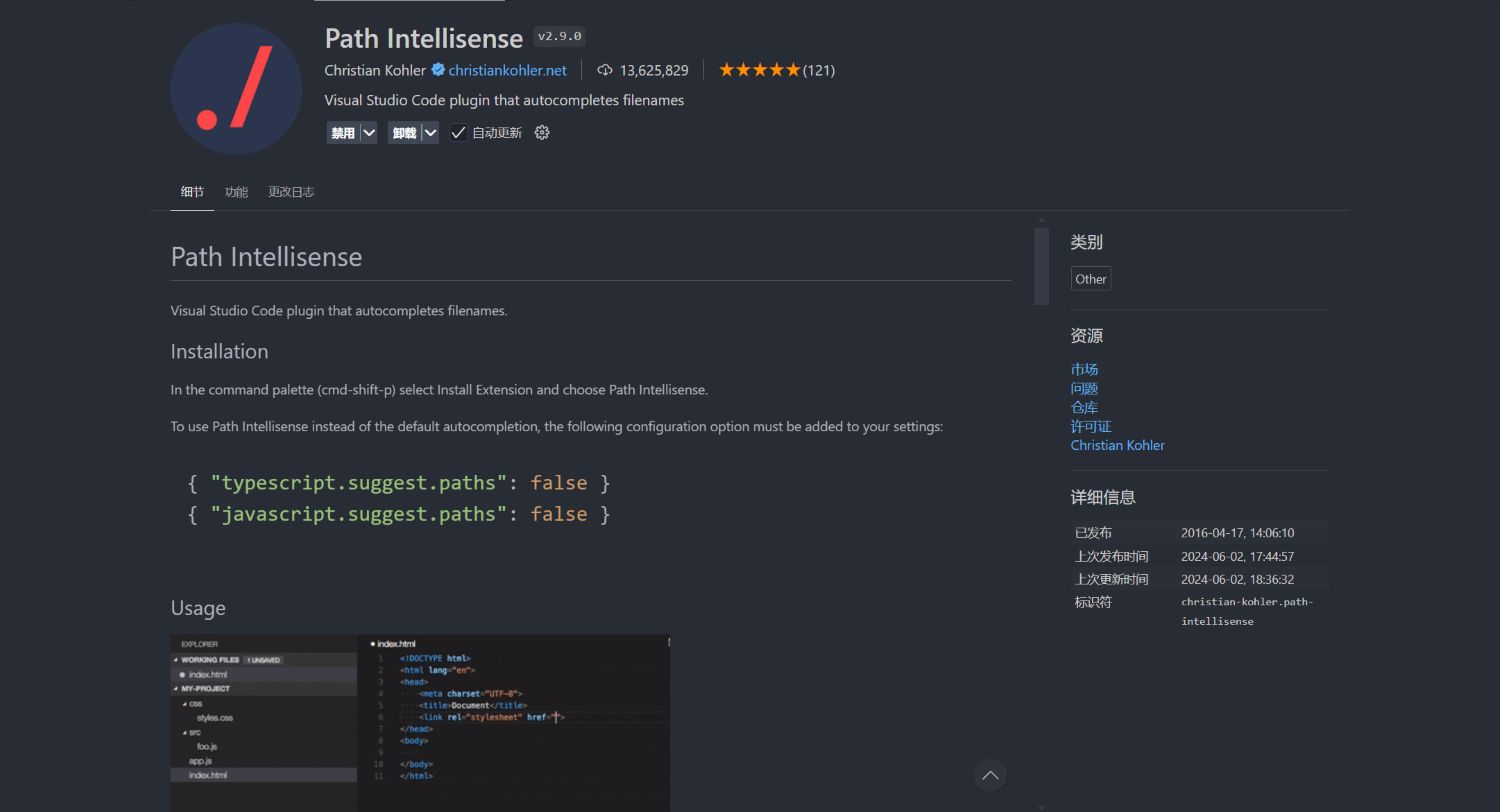Click the readme vertical scrollbar thumb
This screenshot has height=812, width=1500.
[x=1041, y=266]
